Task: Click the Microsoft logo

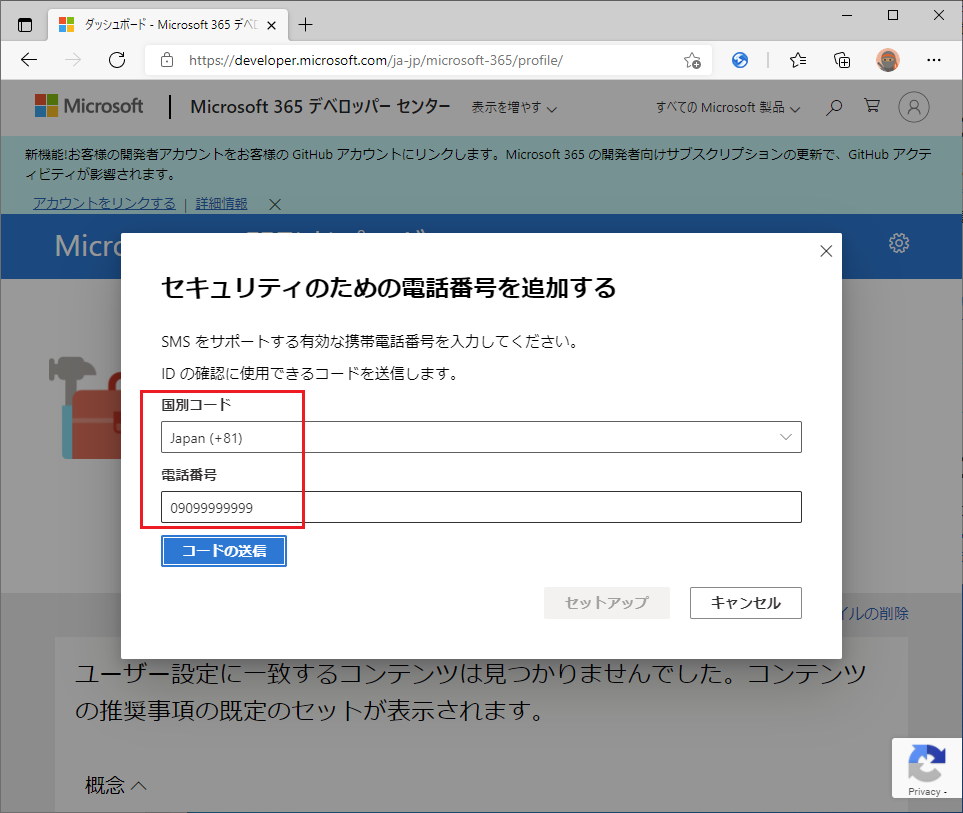Action: (x=89, y=106)
